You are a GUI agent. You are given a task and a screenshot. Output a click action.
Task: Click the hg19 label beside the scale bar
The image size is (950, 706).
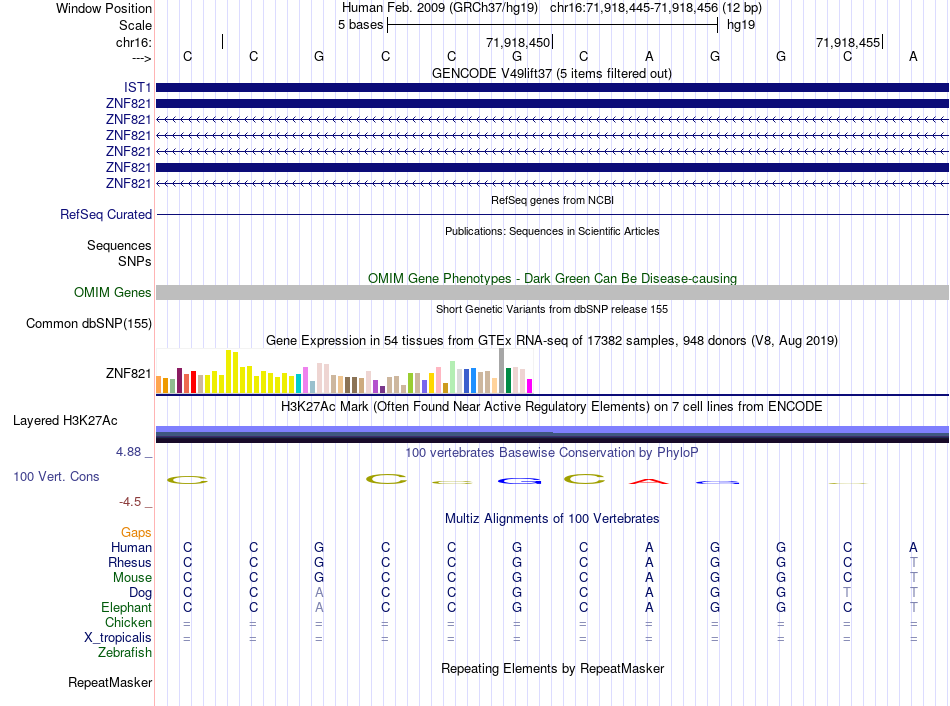(741, 25)
